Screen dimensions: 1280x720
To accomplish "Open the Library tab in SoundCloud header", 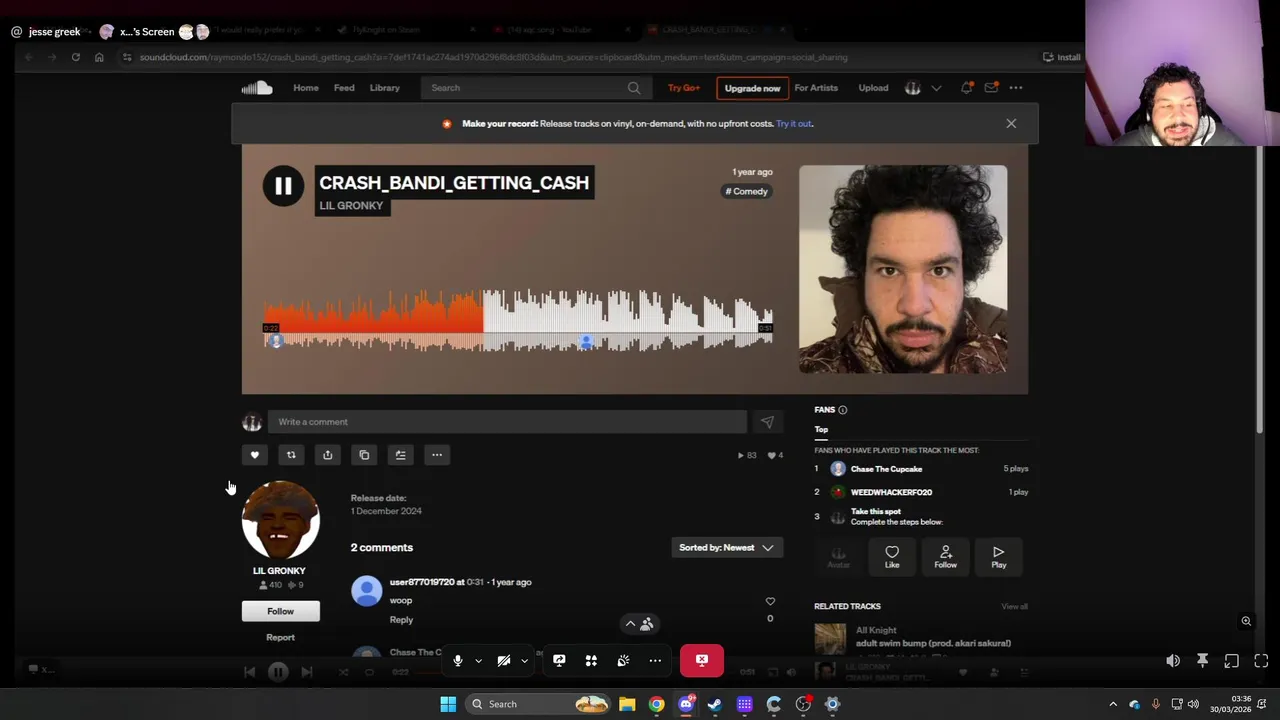I will click(385, 88).
